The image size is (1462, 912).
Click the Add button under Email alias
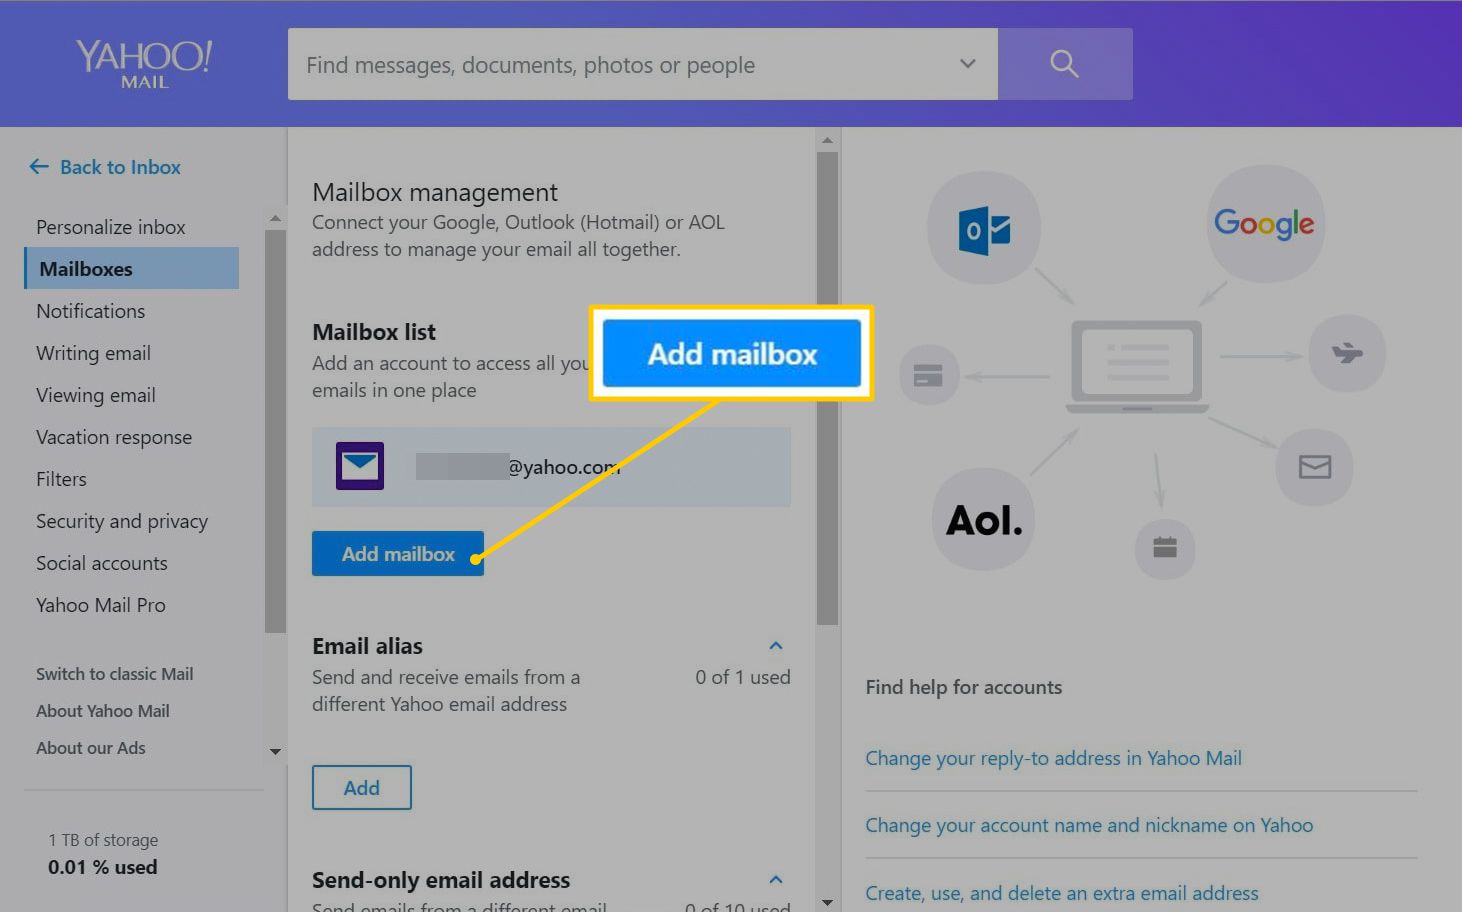[x=362, y=788]
